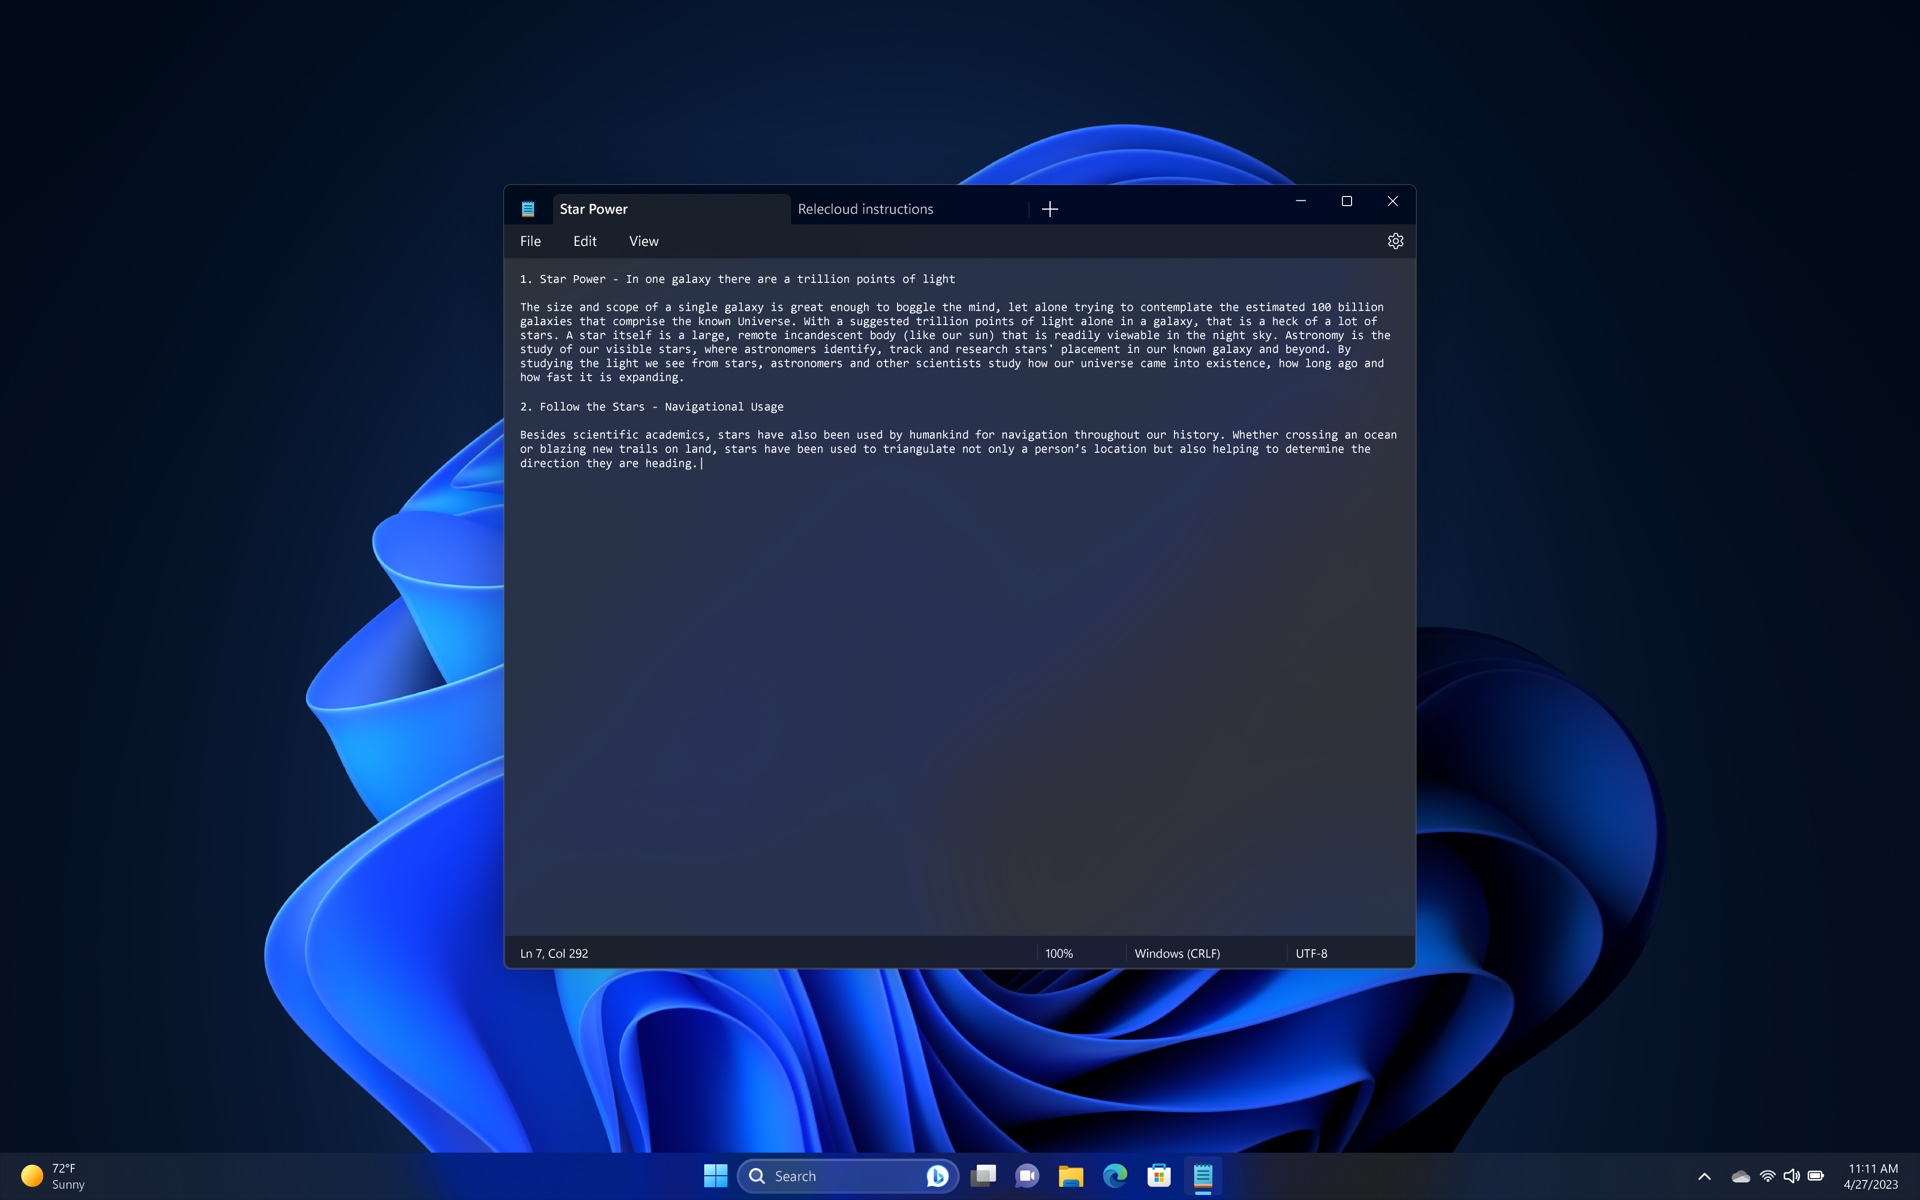Select the View menu tab

(643, 242)
